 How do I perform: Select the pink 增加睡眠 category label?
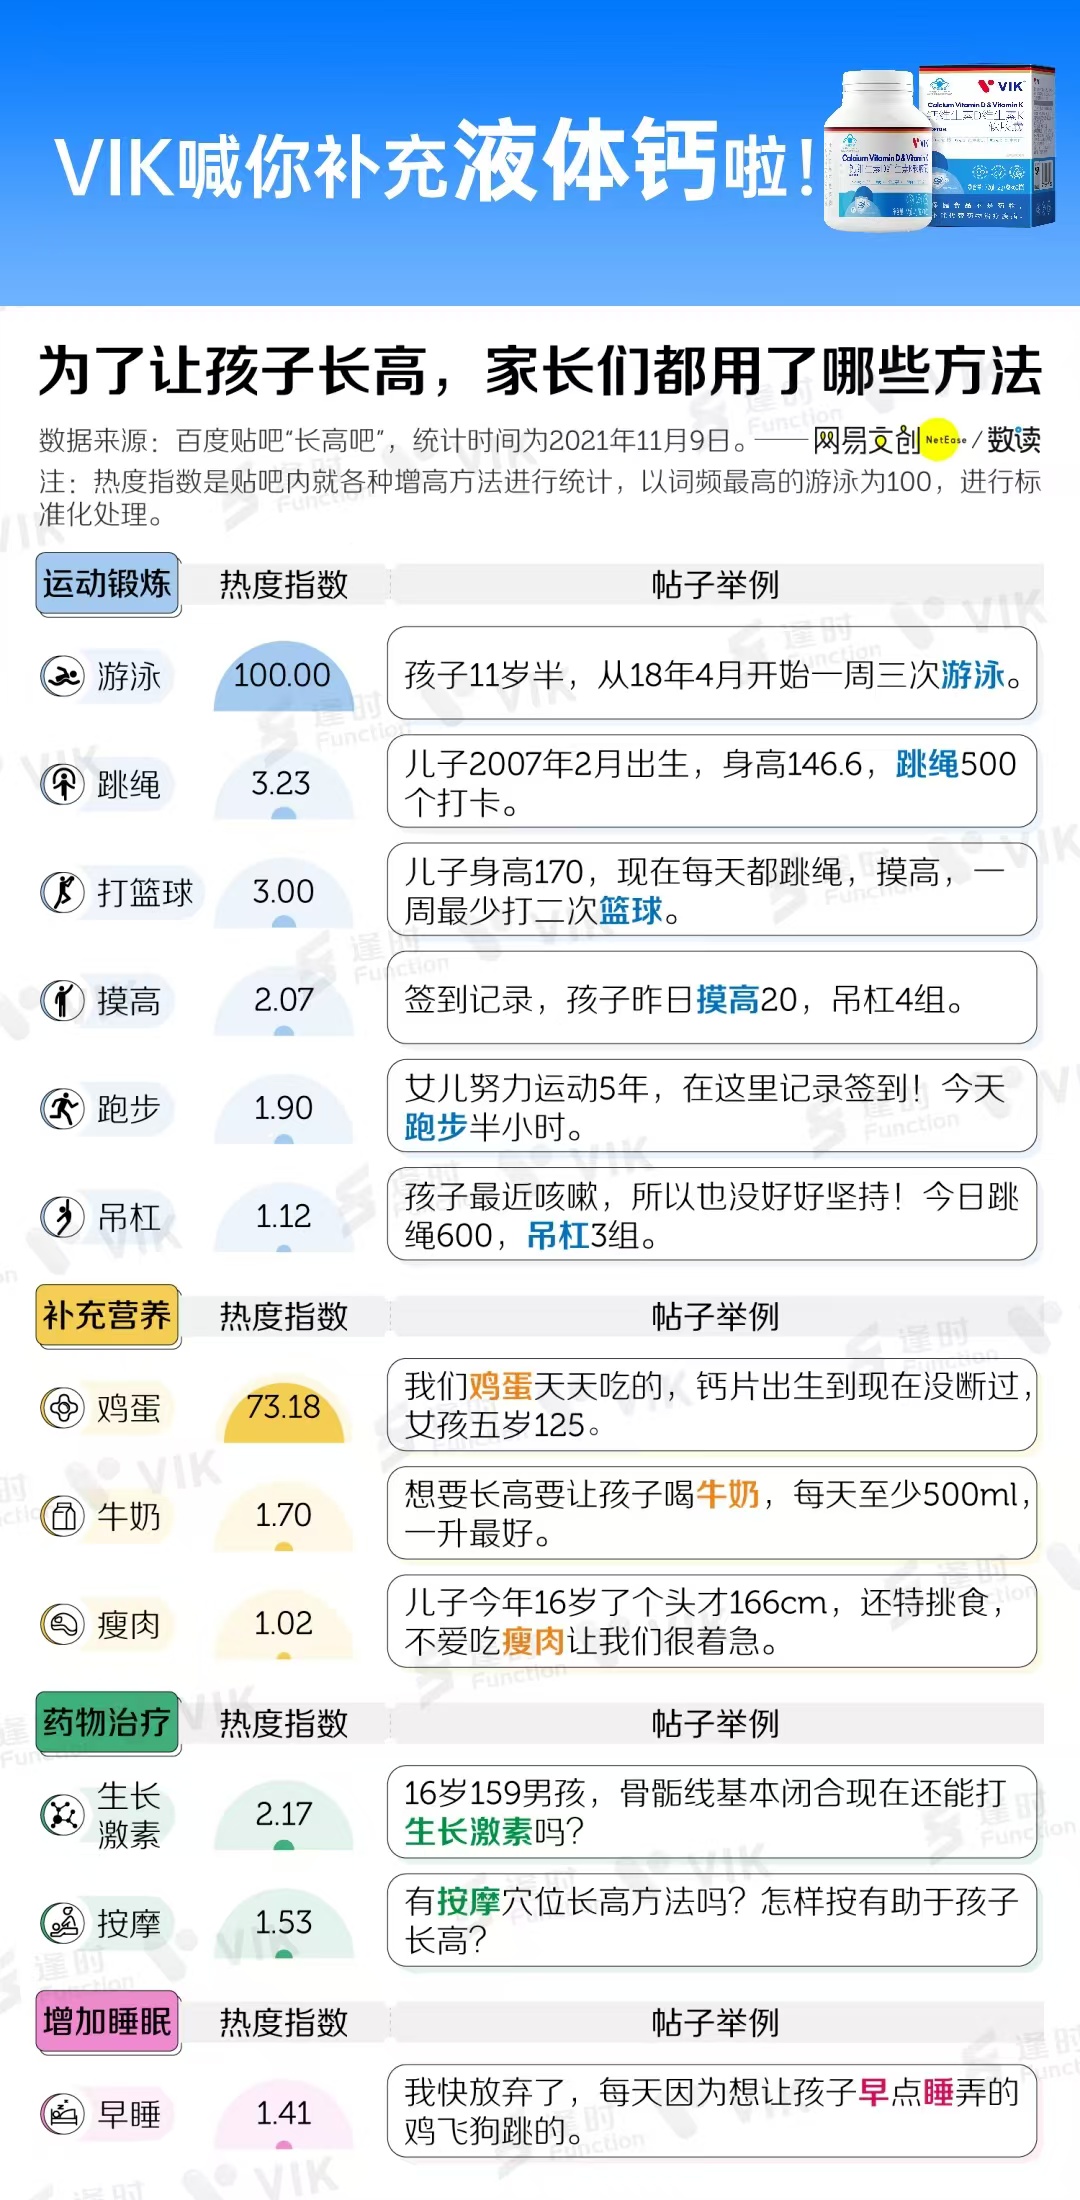[x=108, y=2022]
